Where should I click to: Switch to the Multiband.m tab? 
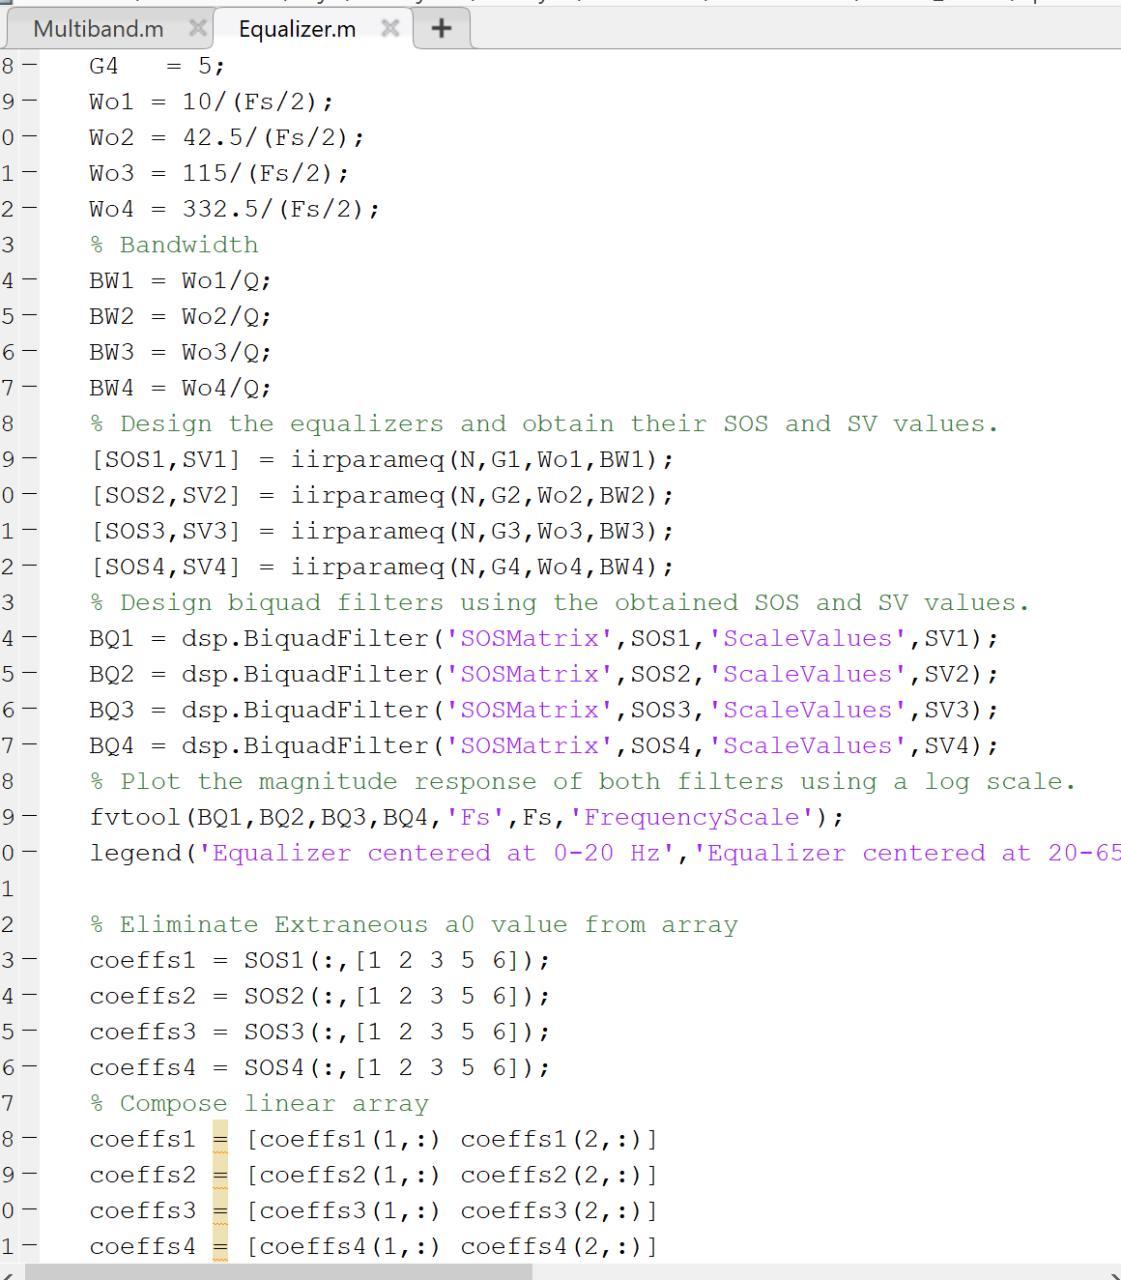point(98,29)
